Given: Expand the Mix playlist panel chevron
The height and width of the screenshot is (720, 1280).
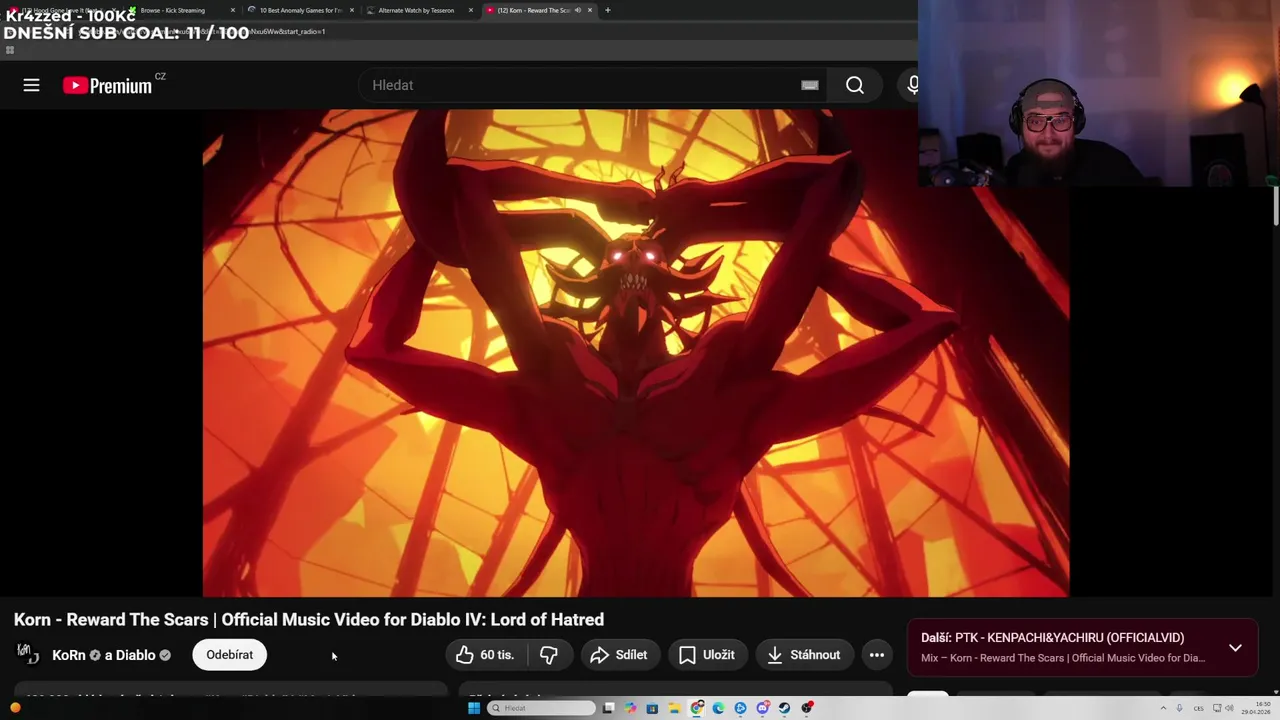Looking at the screenshot, I should [1235, 647].
